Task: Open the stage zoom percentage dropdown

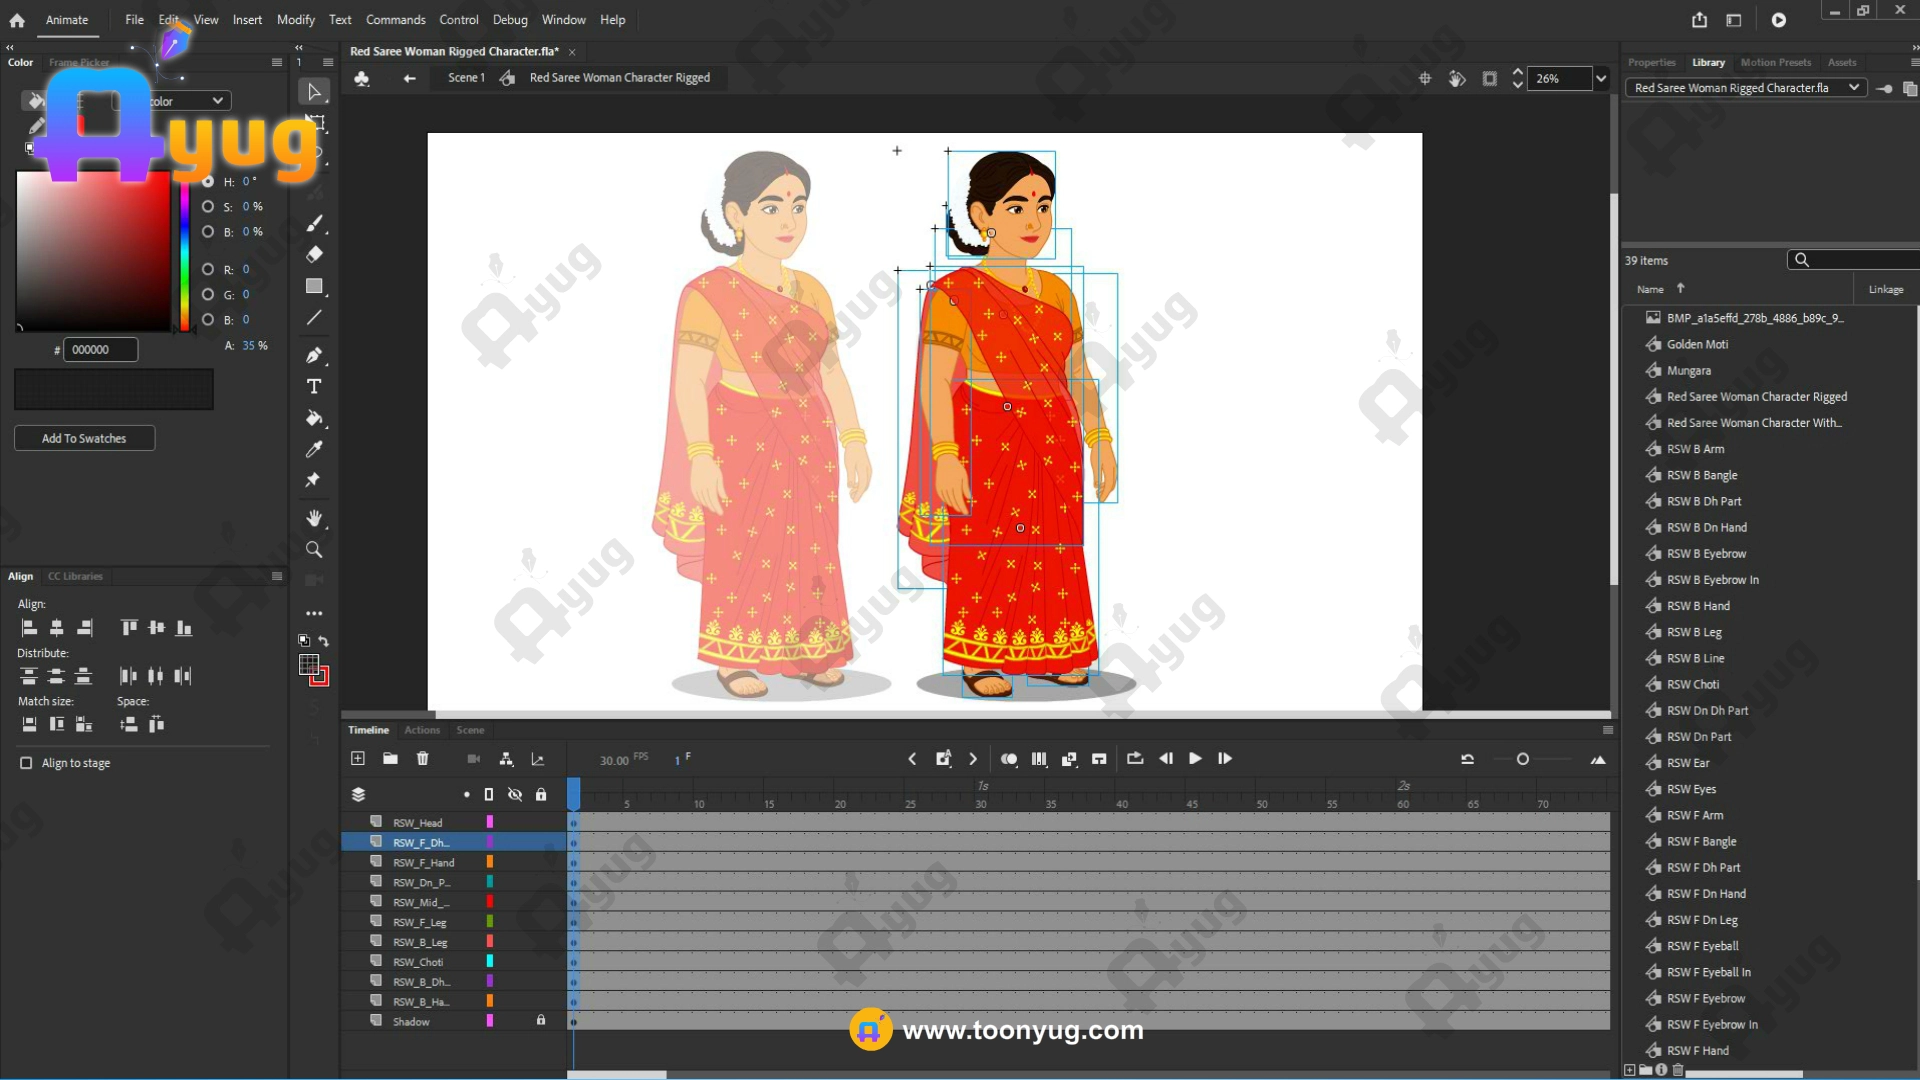Action: (1601, 78)
